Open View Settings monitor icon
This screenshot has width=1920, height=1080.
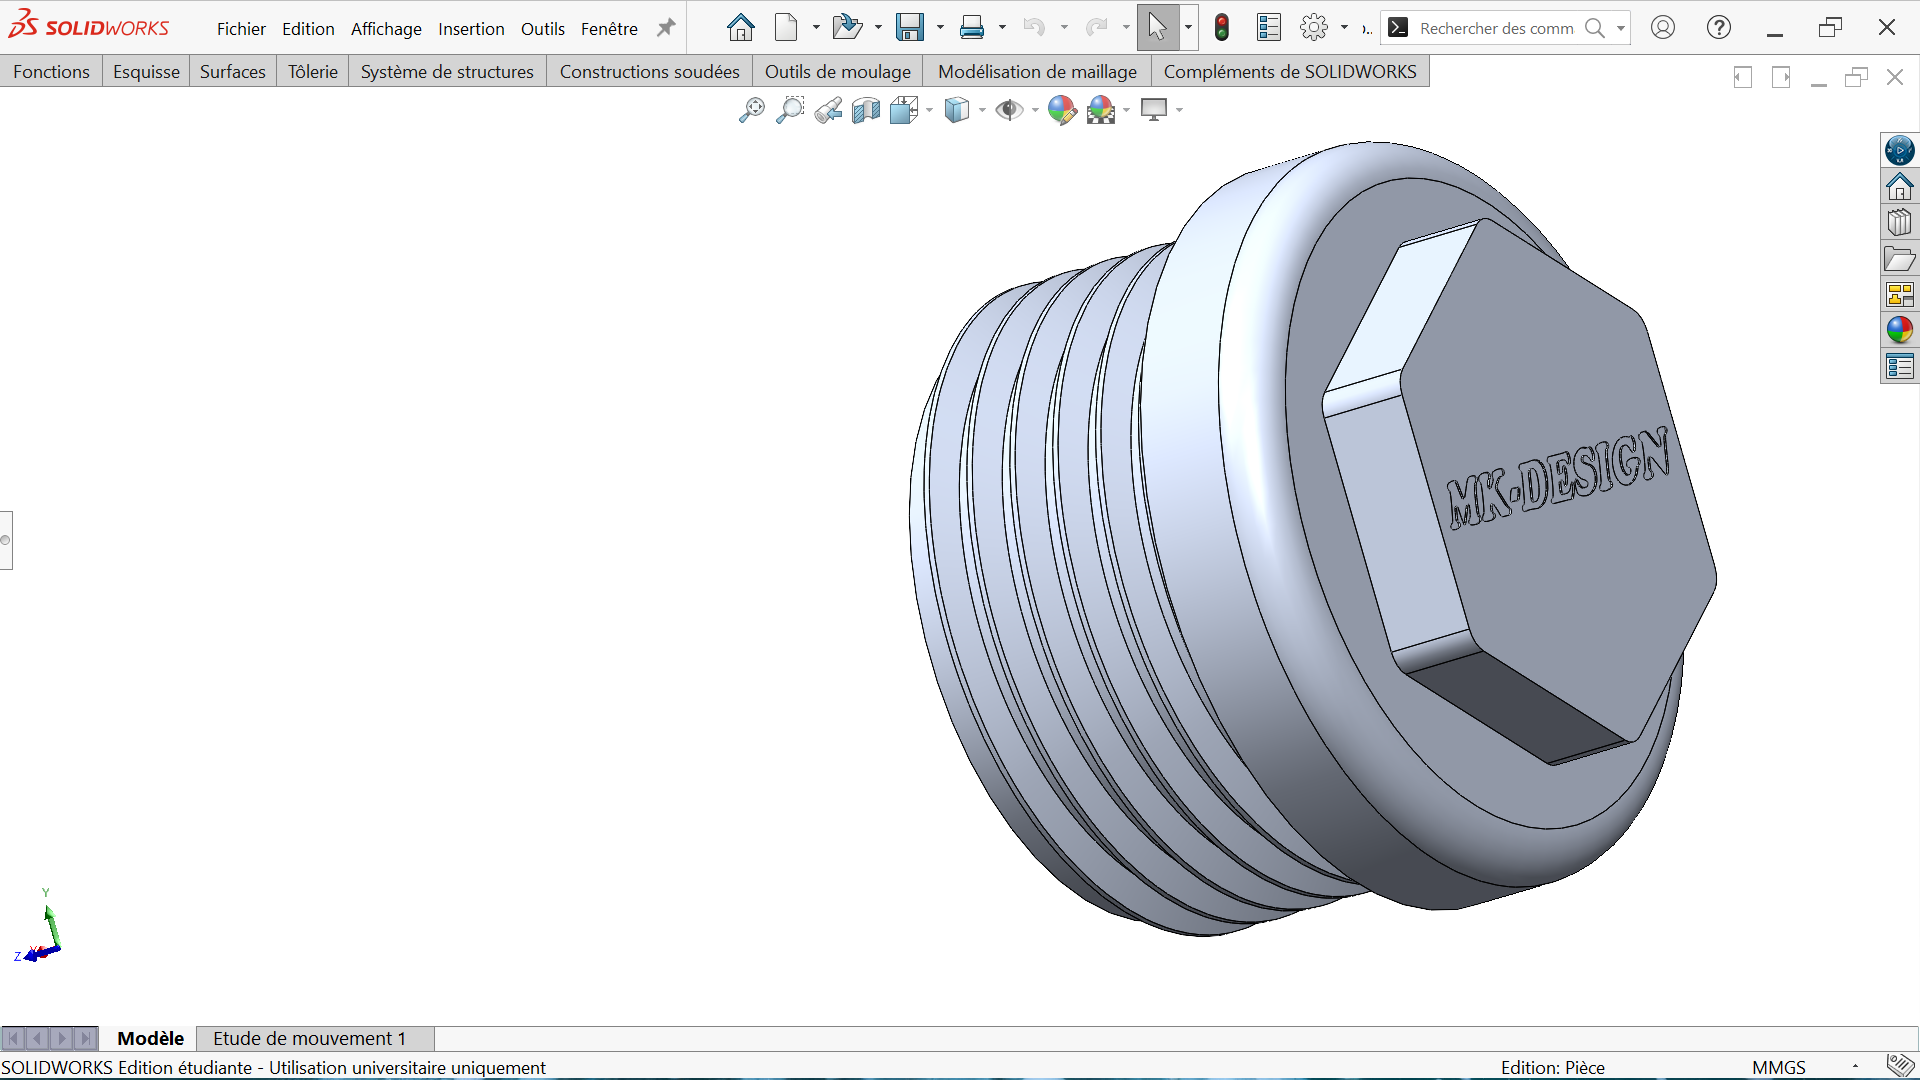(1154, 110)
